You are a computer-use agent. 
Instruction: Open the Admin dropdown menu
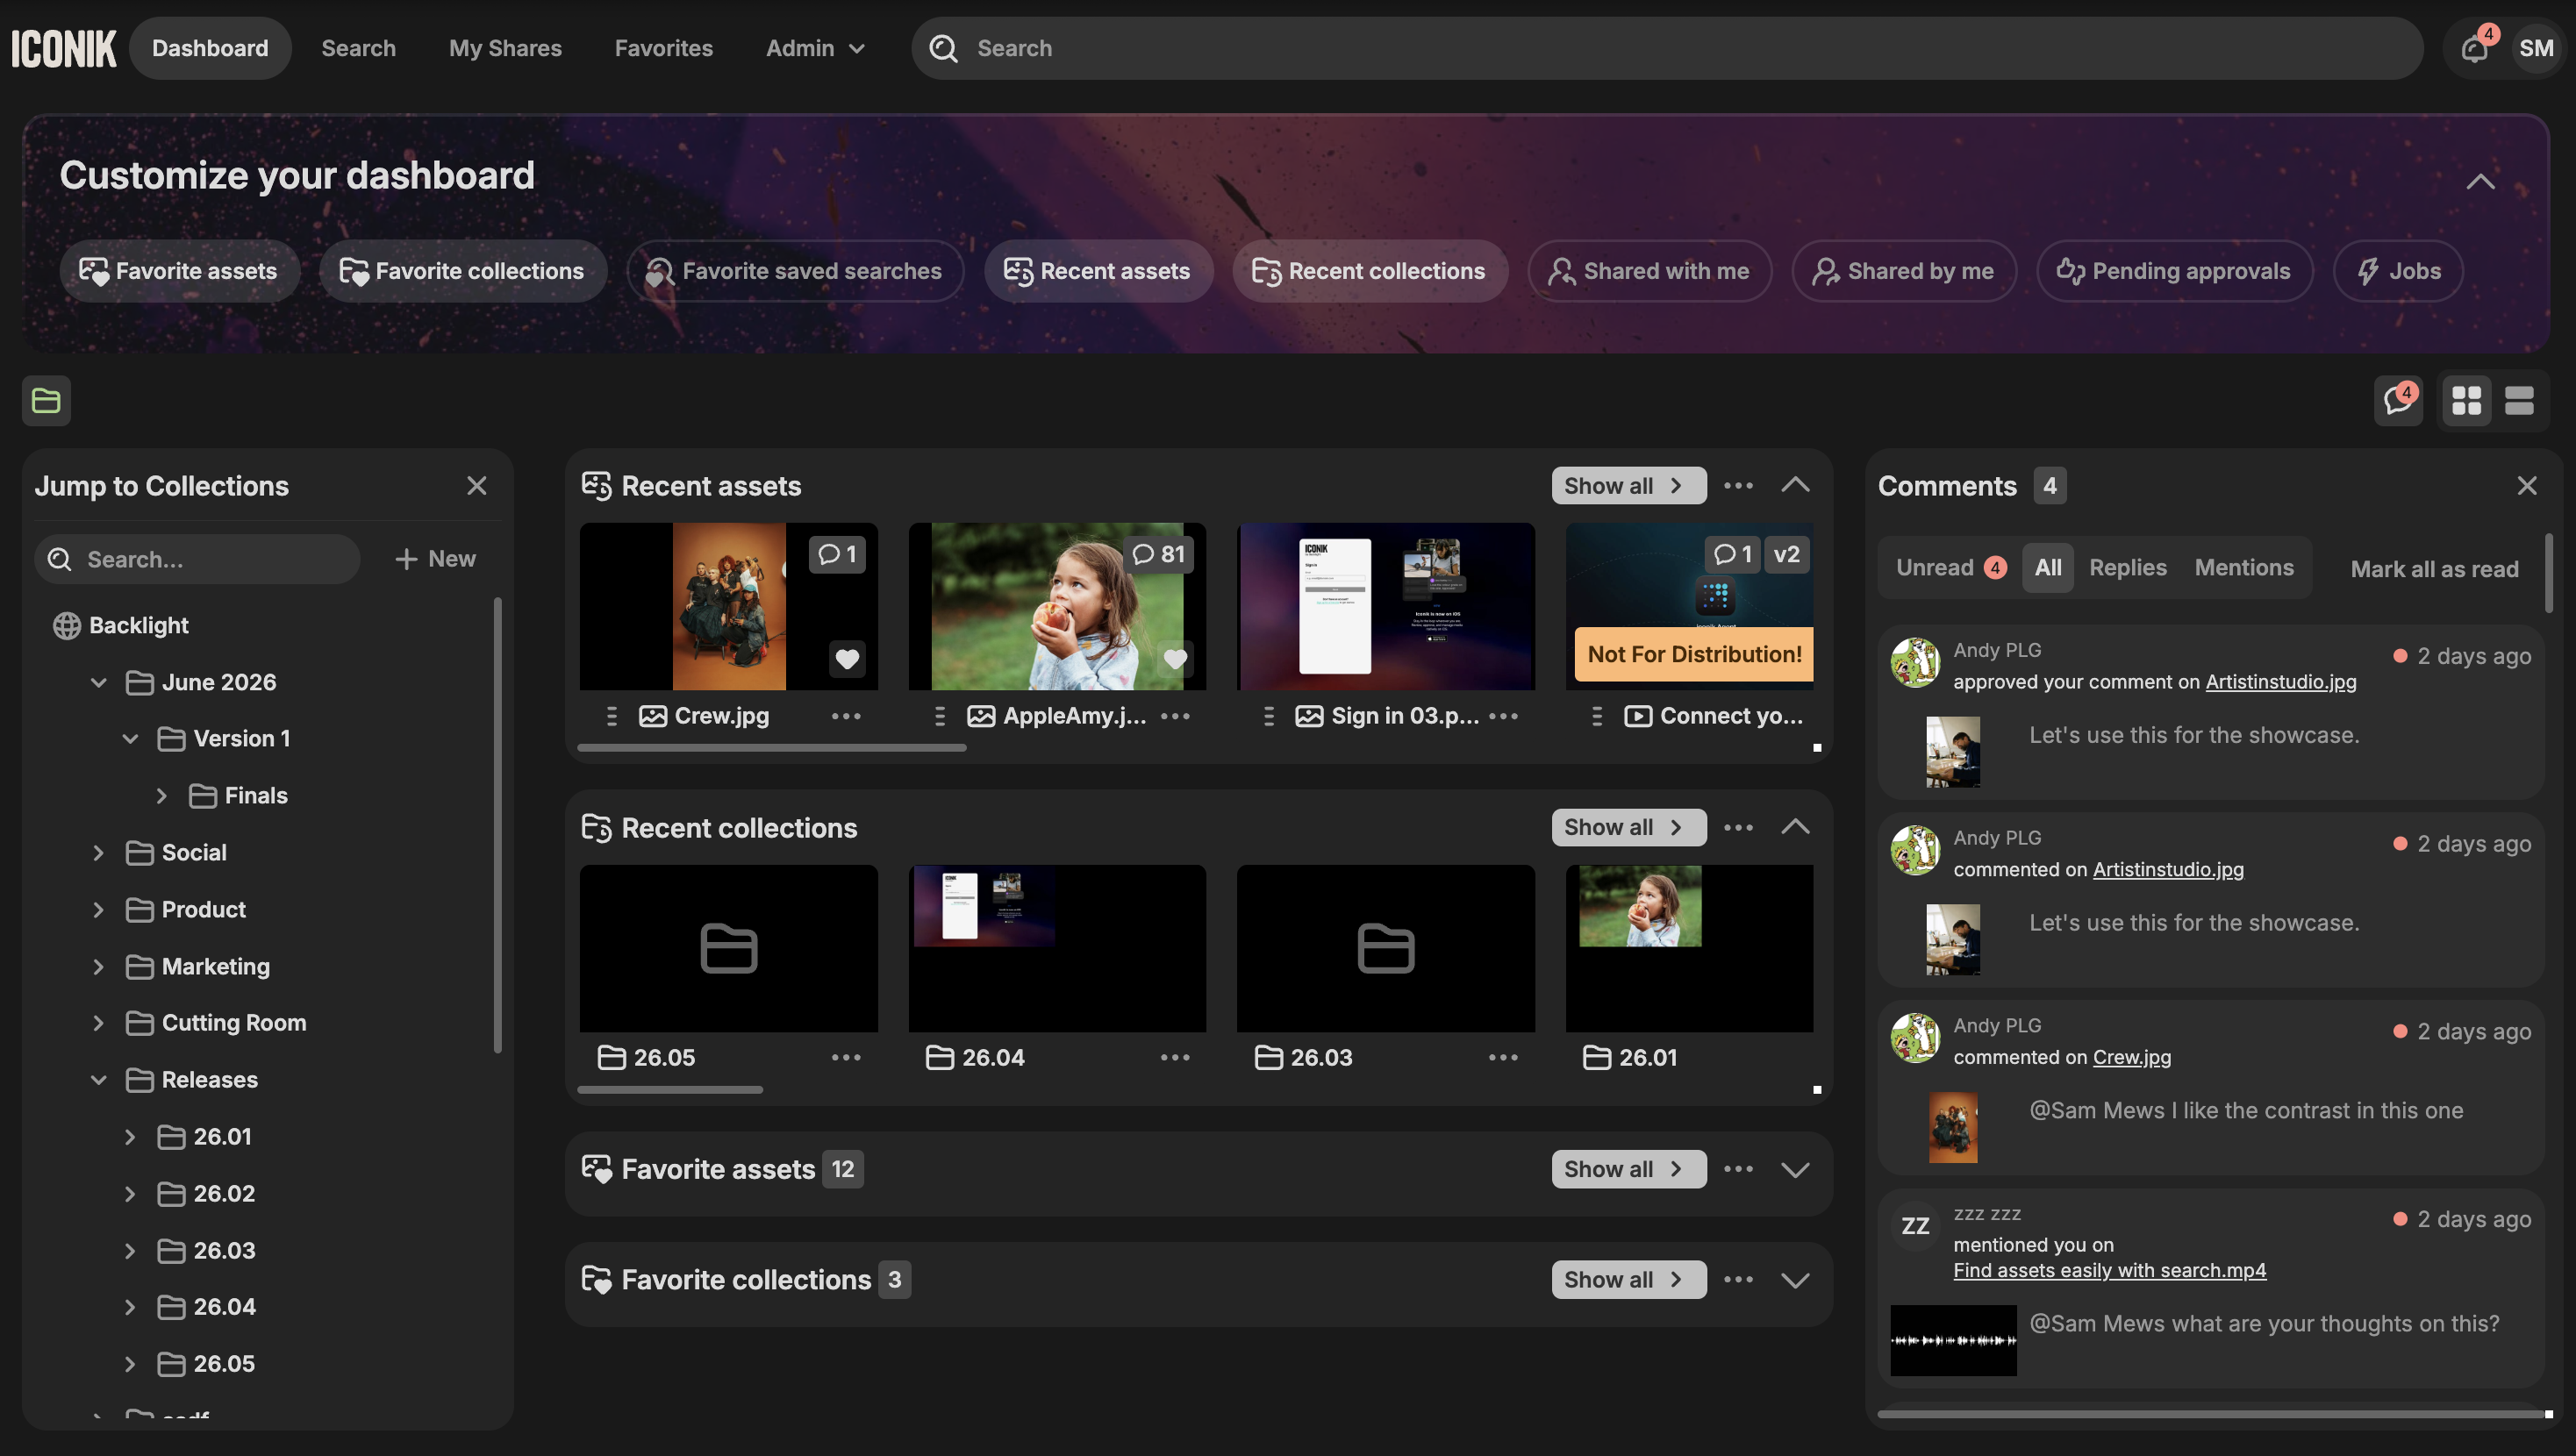click(815, 48)
